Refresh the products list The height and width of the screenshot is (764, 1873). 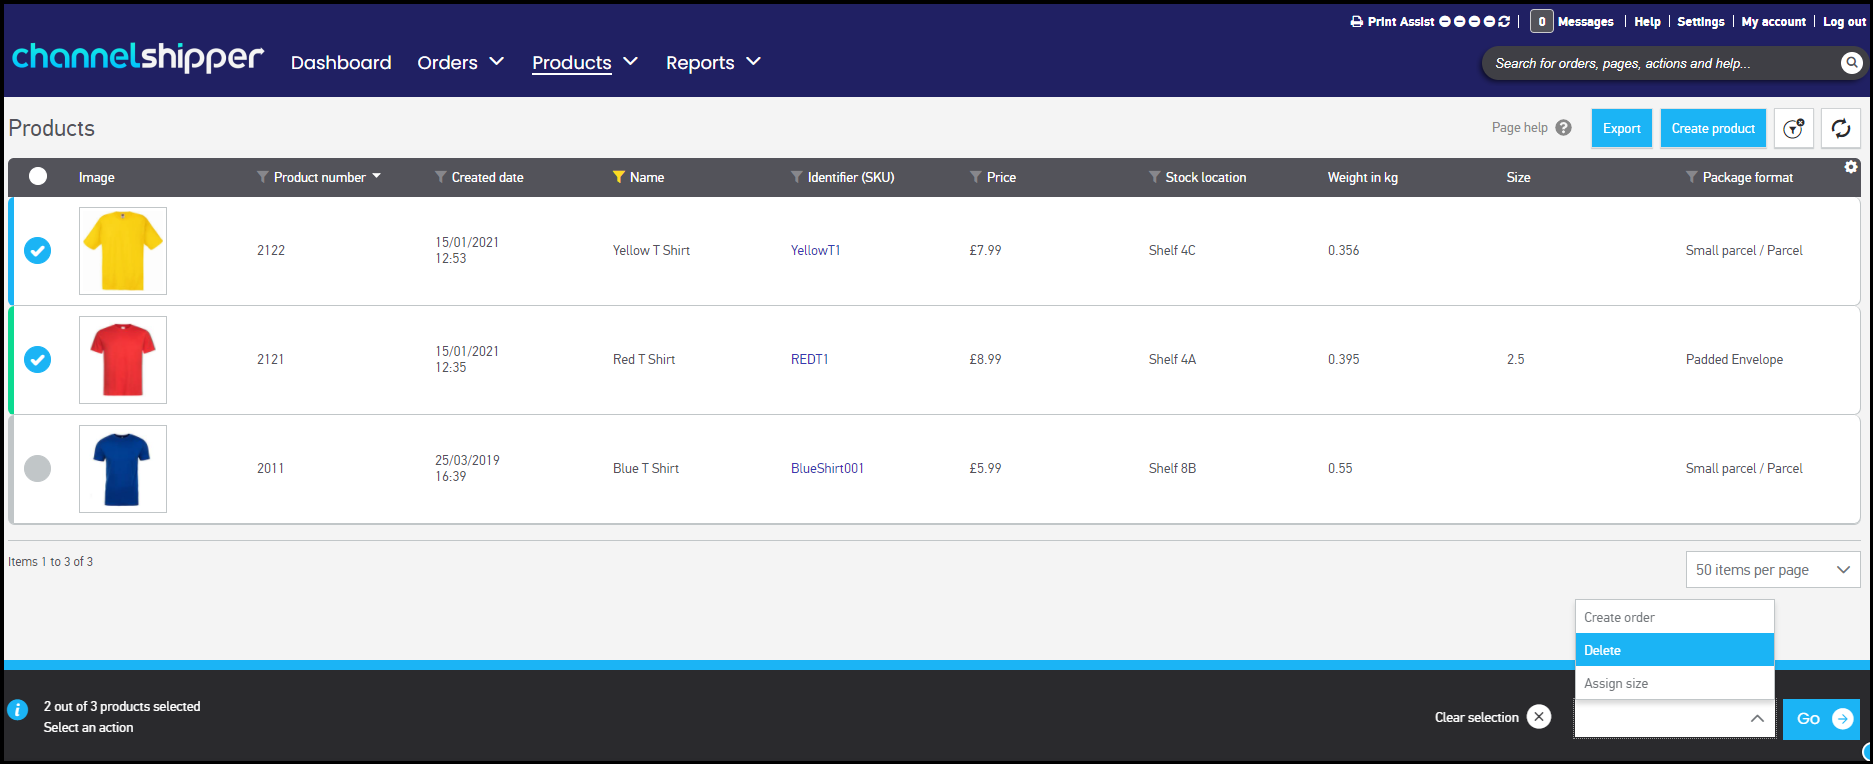pyautogui.click(x=1841, y=128)
